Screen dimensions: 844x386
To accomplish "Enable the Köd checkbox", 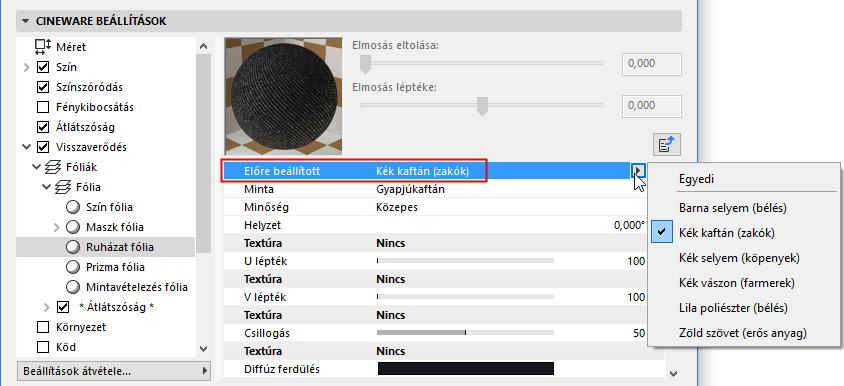I will pyautogui.click(x=43, y=347).
